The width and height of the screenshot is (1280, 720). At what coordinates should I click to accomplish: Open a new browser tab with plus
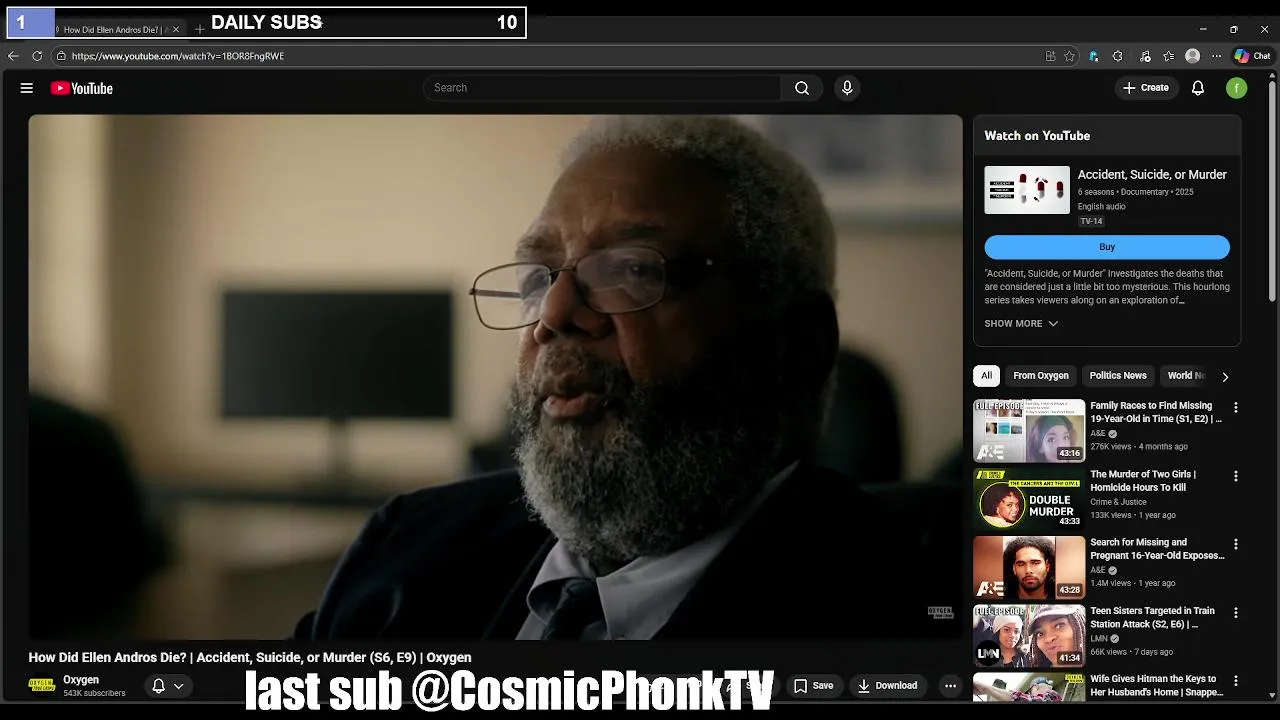(x=199, y=29)
